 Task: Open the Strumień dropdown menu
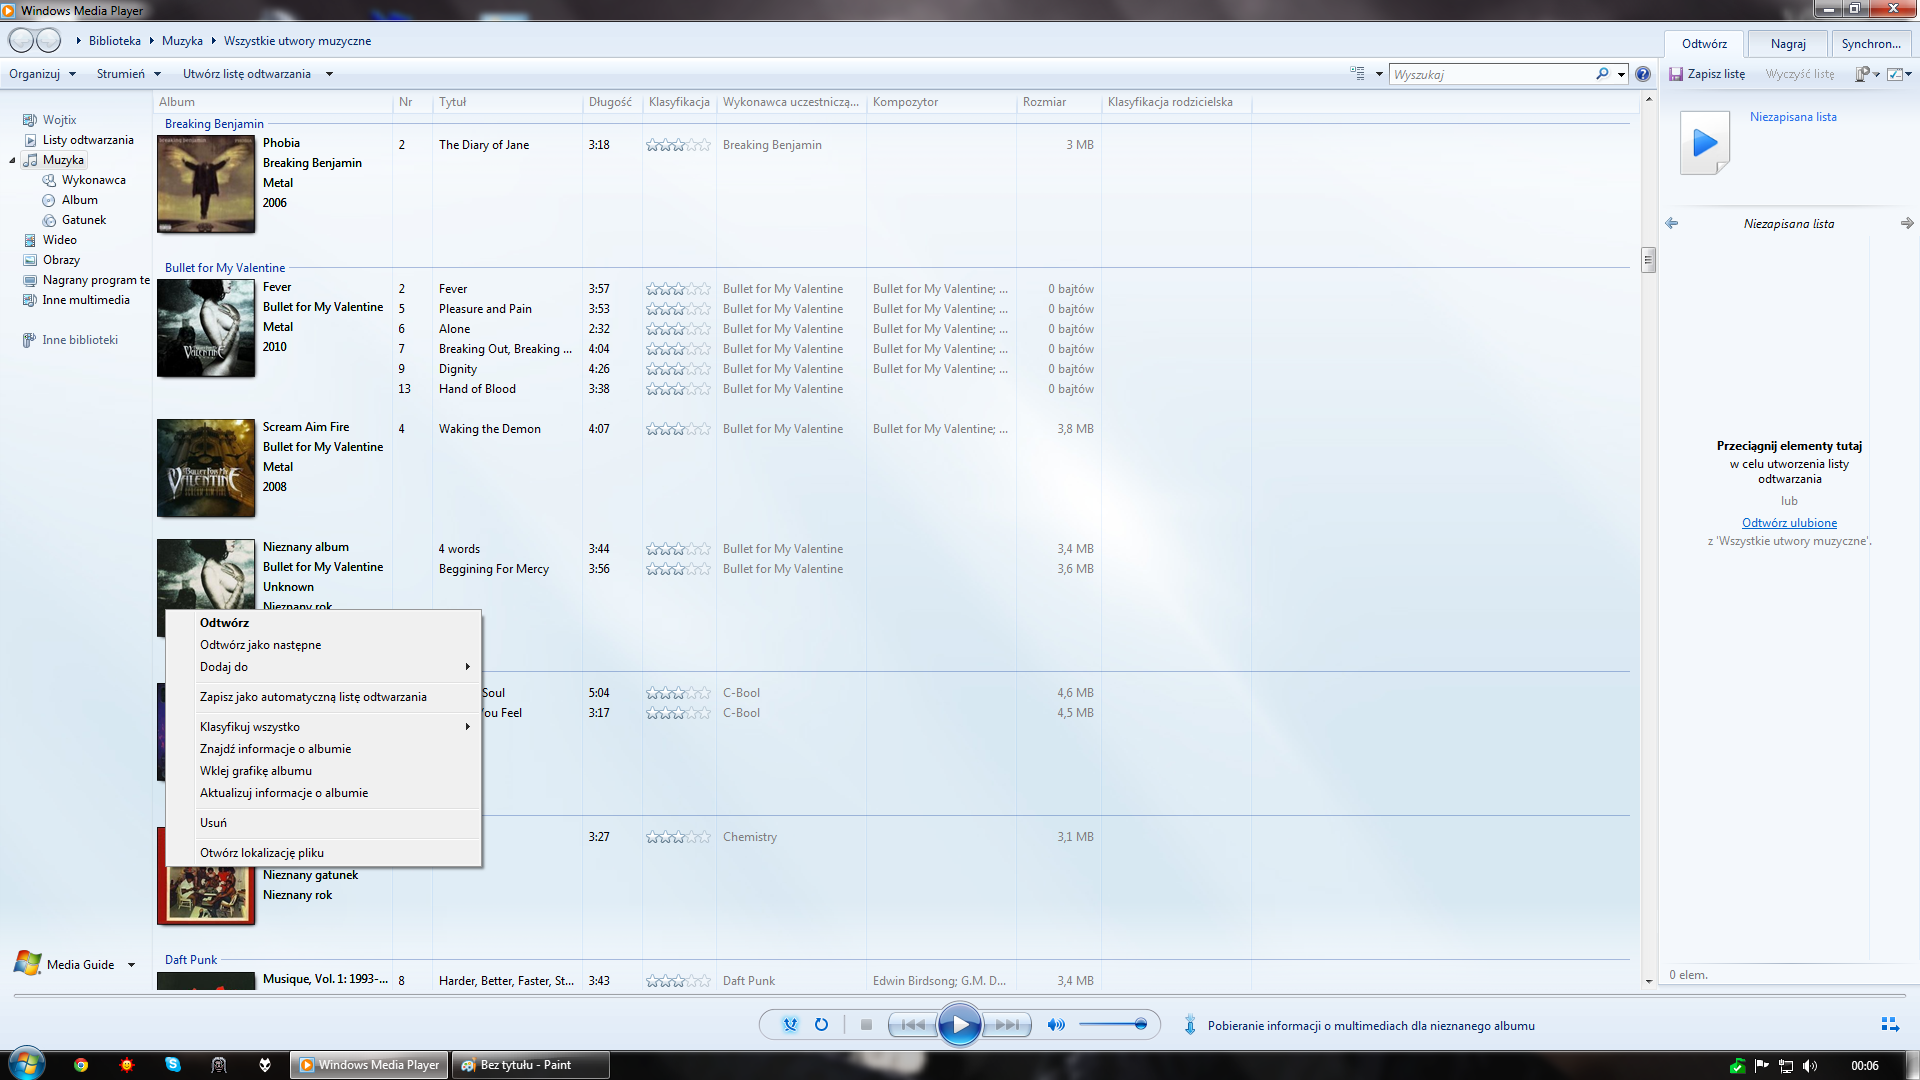(x=128, y=74)
